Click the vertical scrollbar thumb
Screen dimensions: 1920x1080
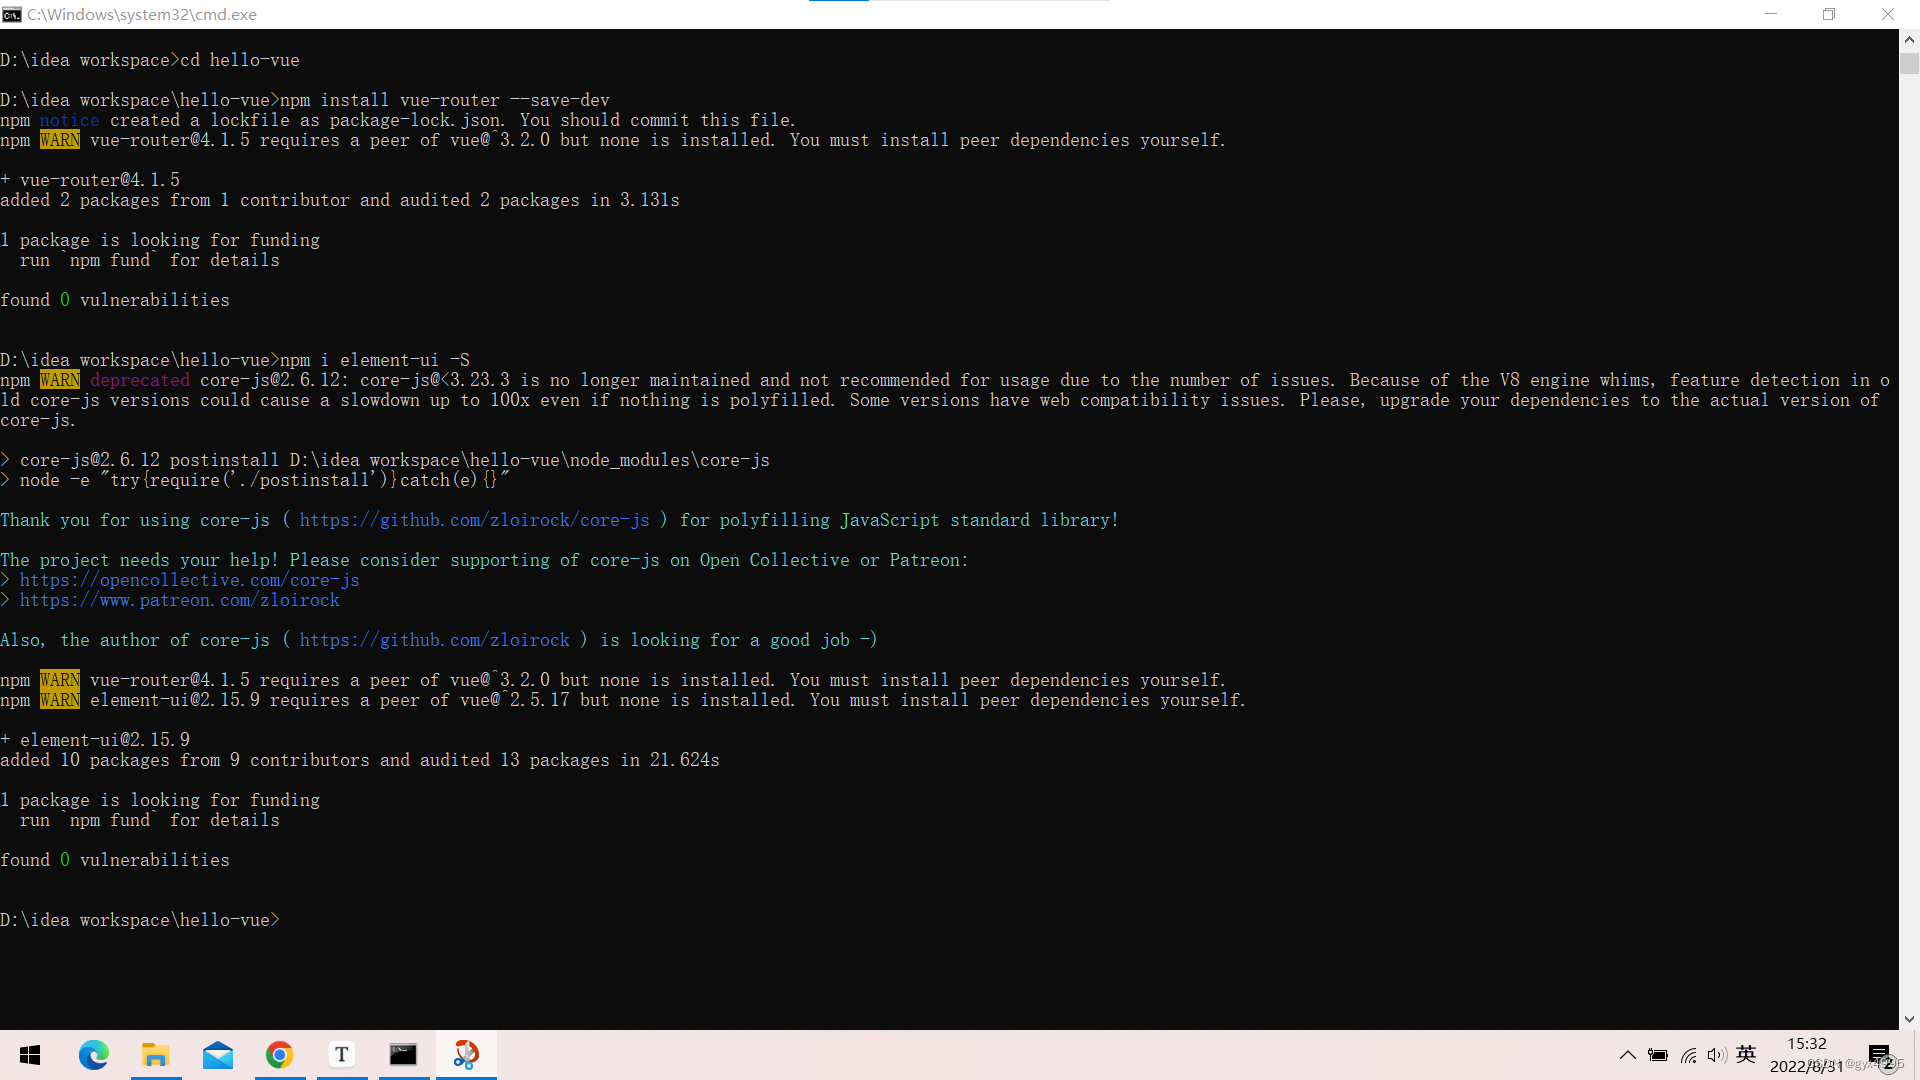[x=1909, y=62]
